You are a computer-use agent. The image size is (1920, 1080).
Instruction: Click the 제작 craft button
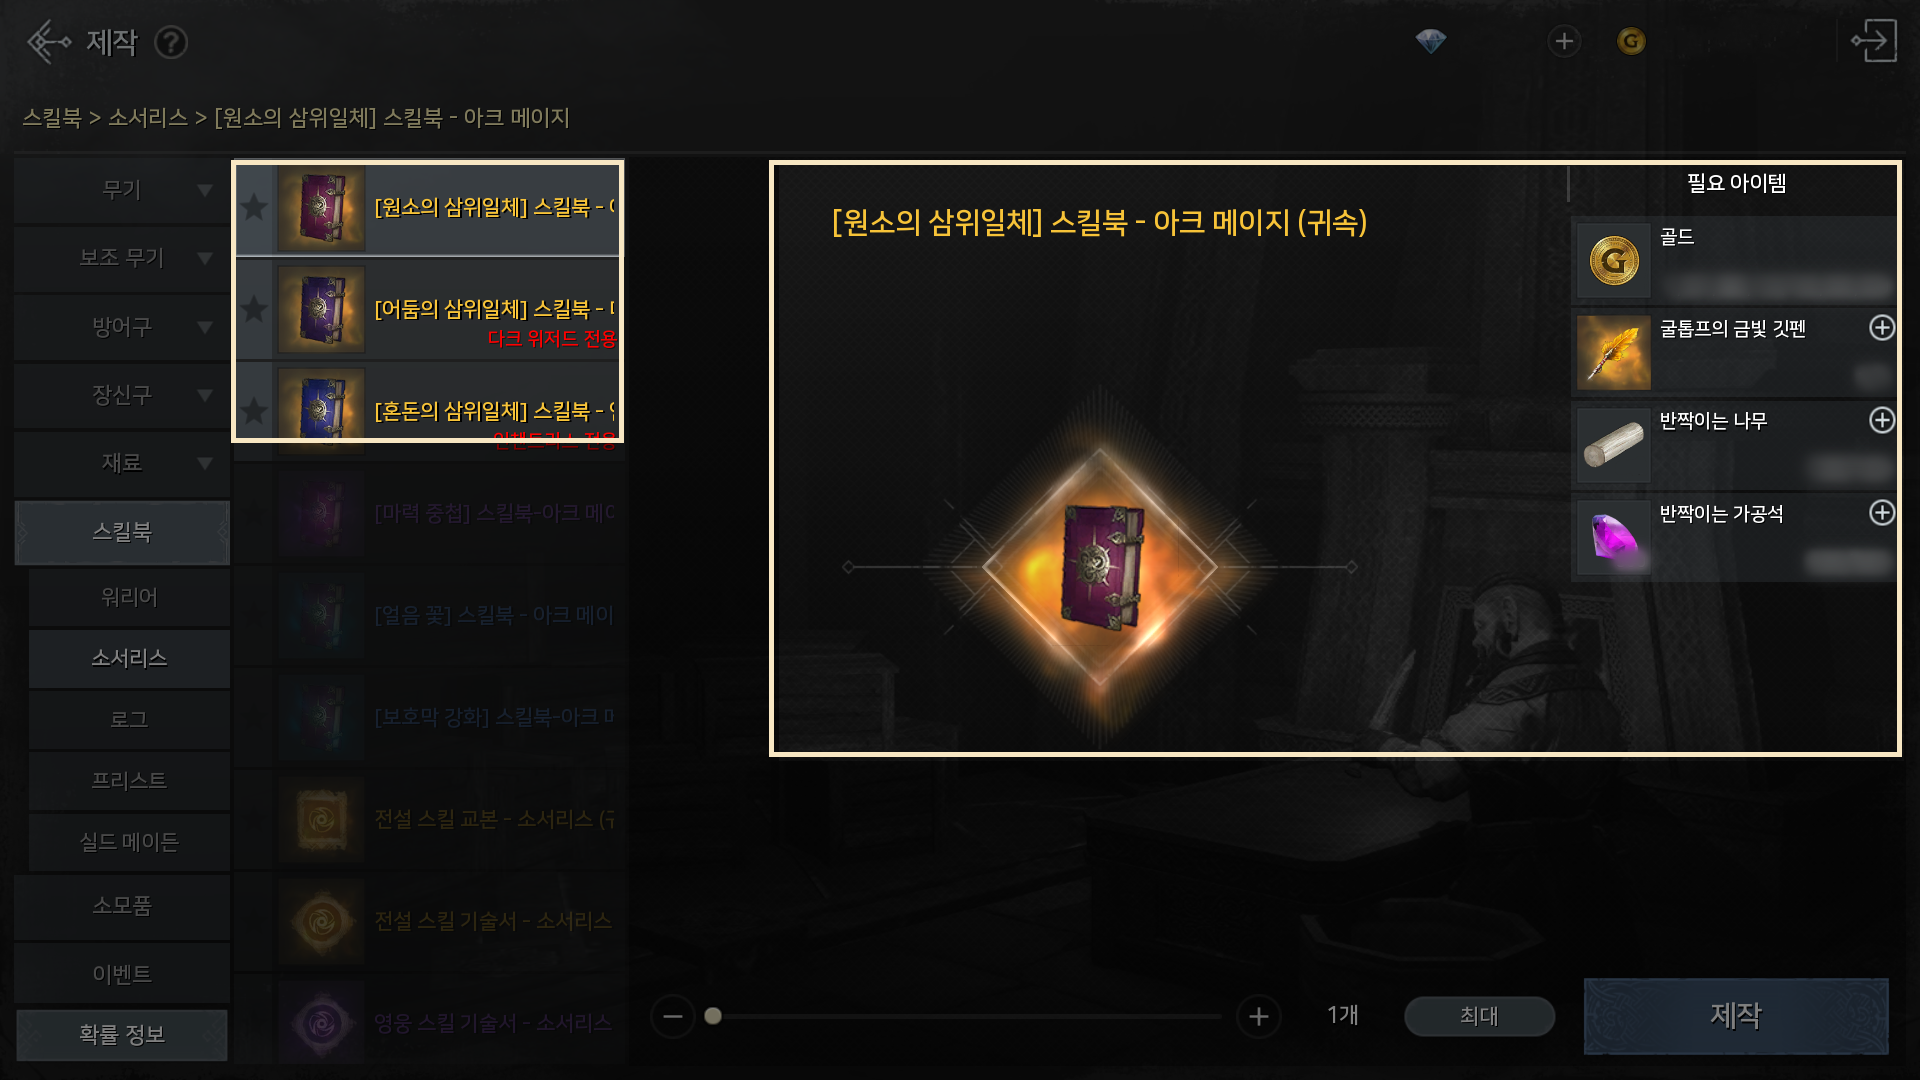point(1736,1016)
